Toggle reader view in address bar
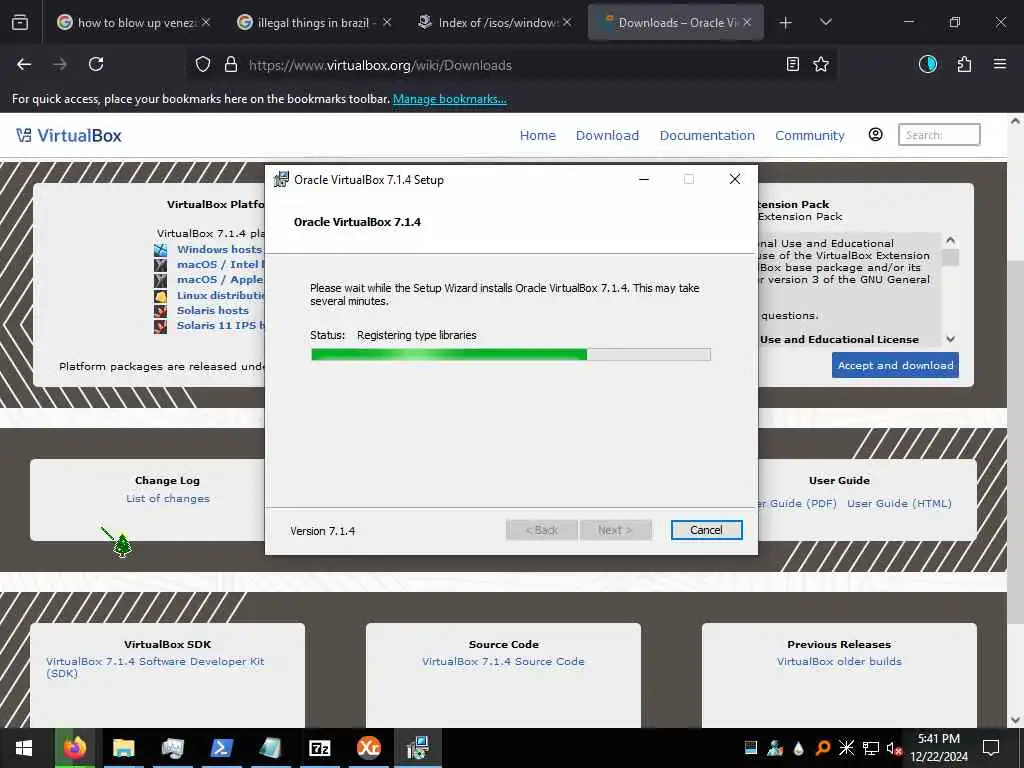The image size is (1024, 768). (792, 64)
